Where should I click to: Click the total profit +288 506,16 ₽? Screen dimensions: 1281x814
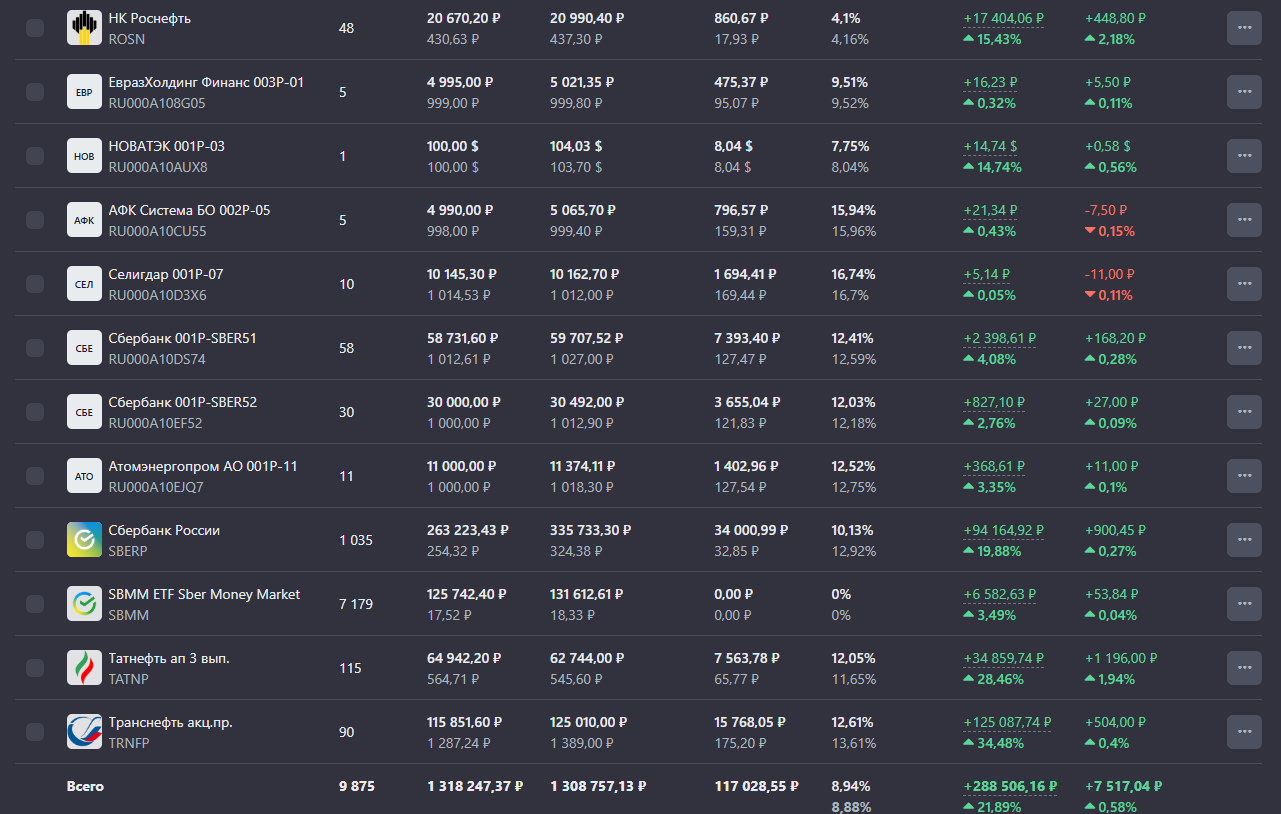coord(1009,787)
